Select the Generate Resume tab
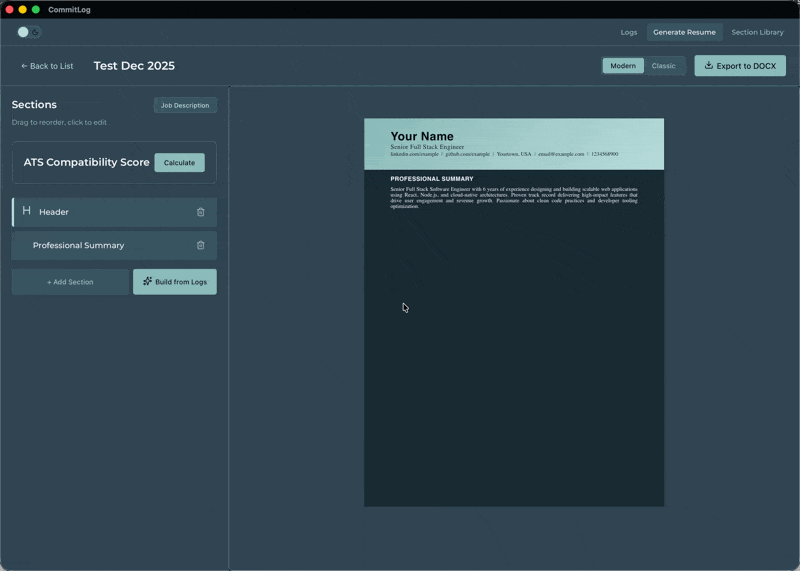The image size is (800, 571). [684, 32]
